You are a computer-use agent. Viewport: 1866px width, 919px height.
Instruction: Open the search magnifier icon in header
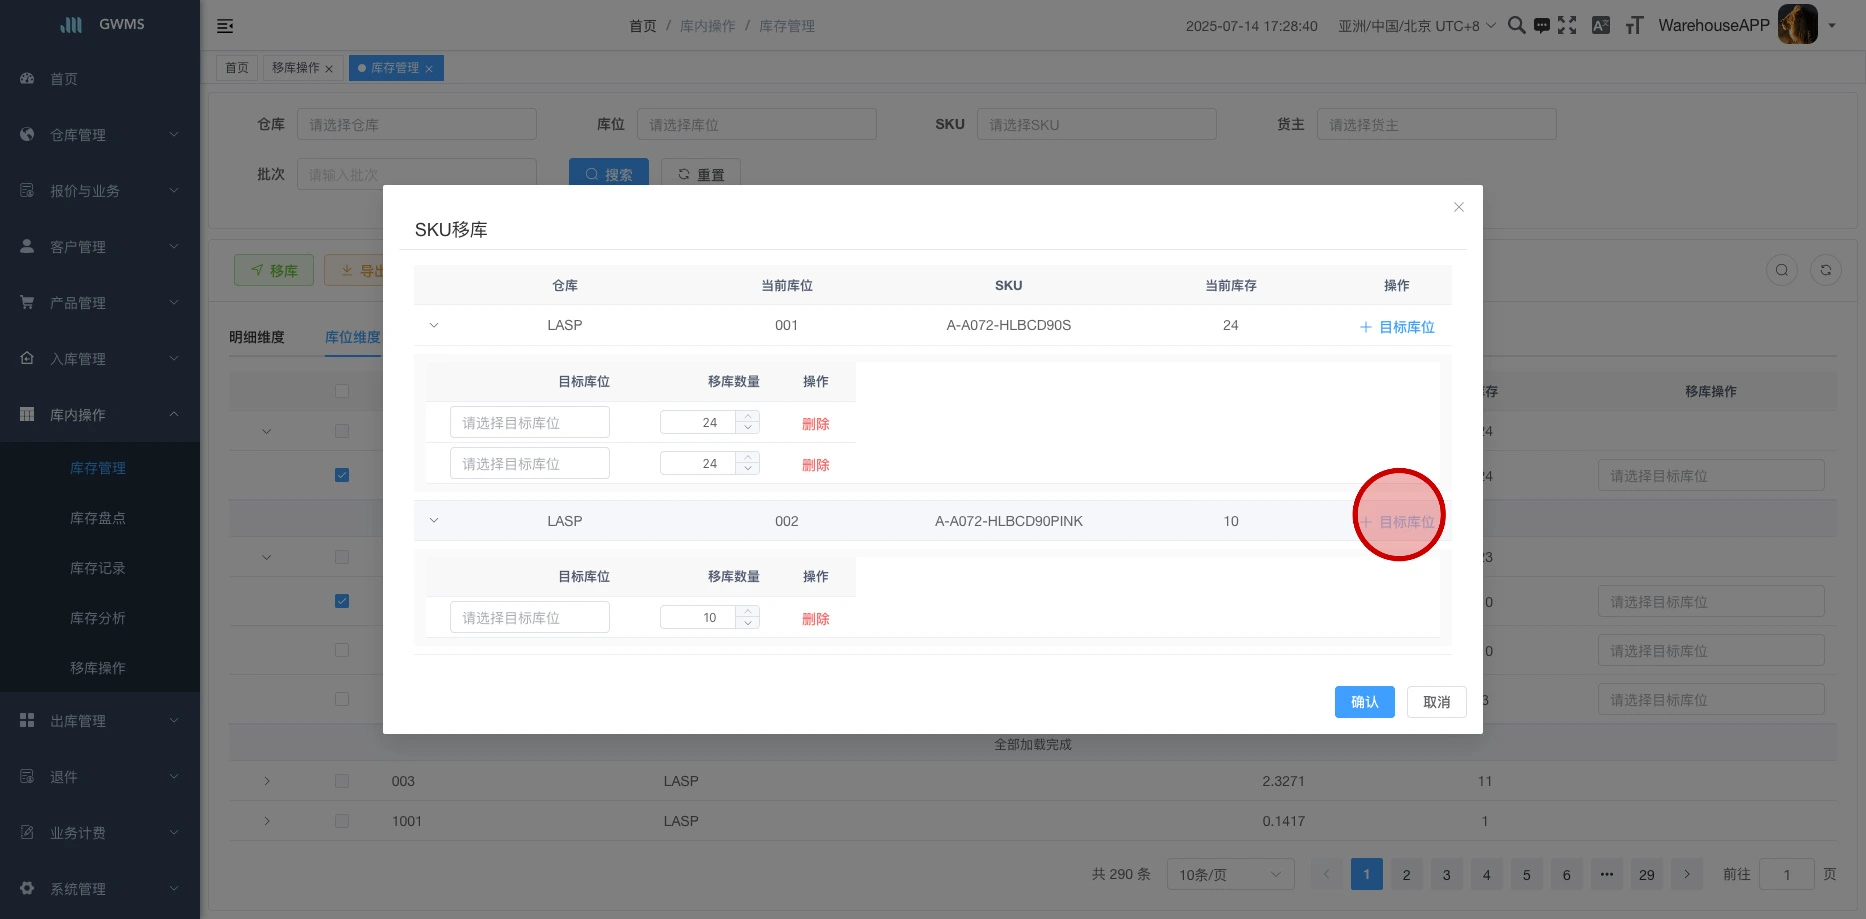1516,26
